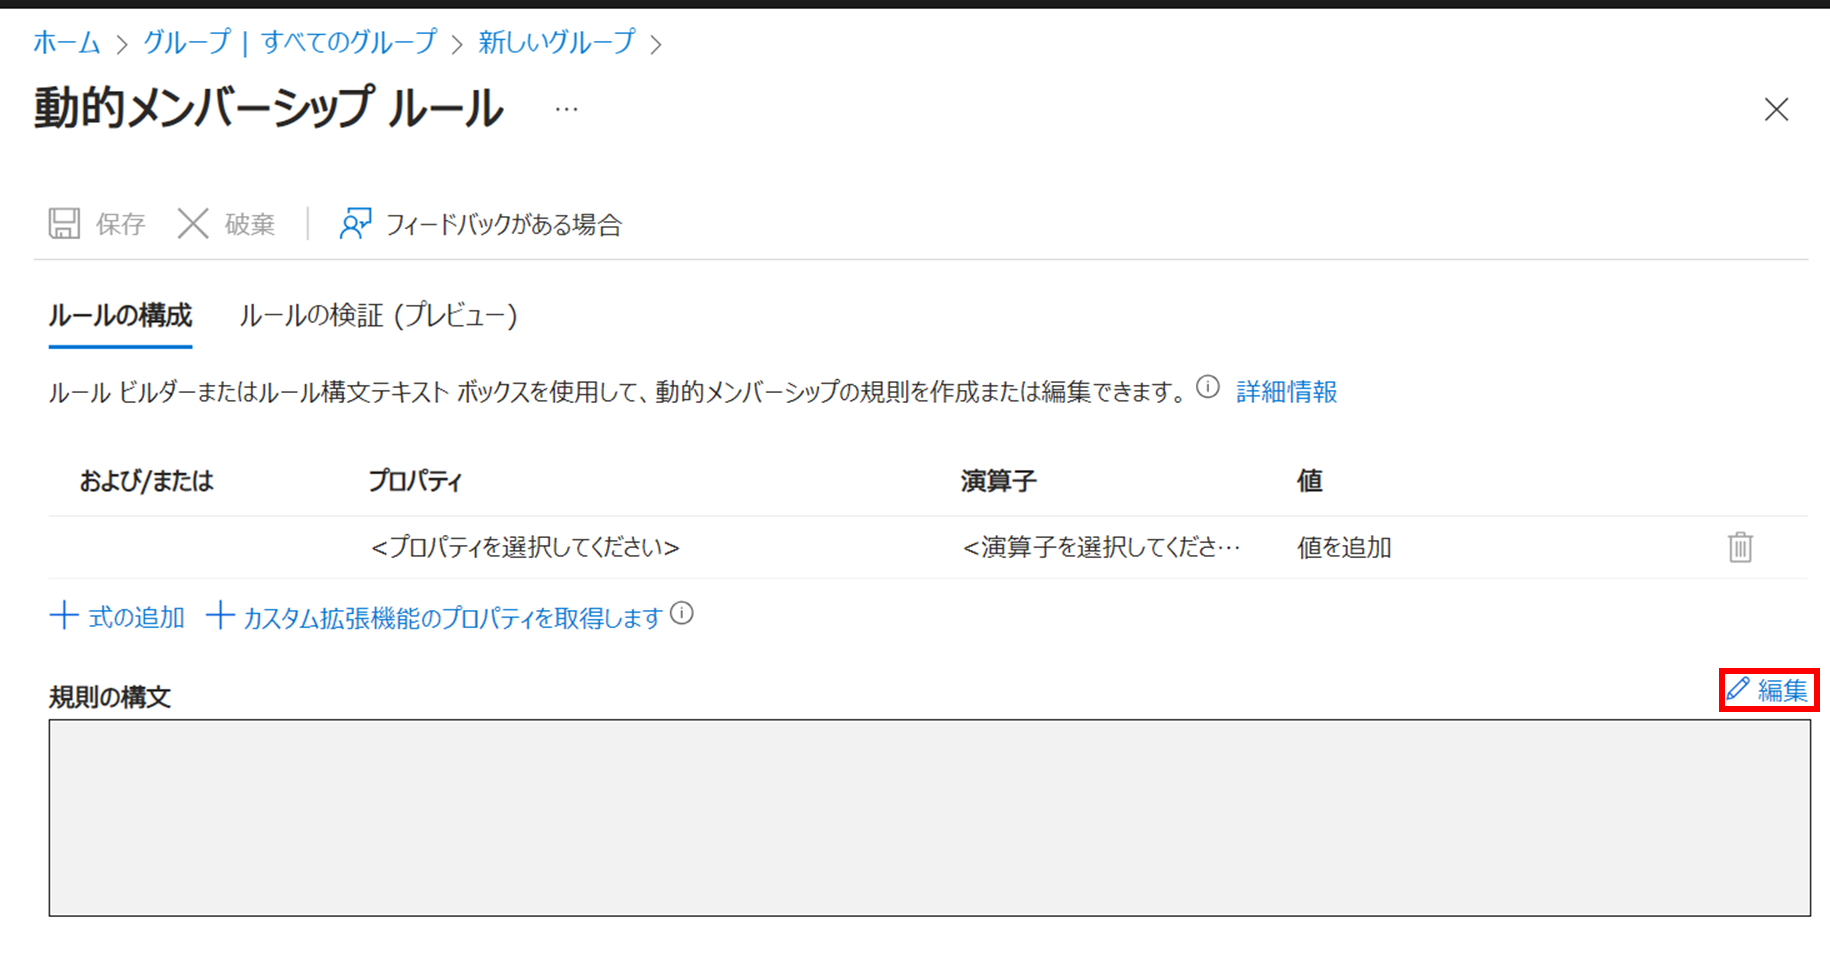Click the ホーム breadcrumb link
This screenshot has width=1830, height=953.
67,42
